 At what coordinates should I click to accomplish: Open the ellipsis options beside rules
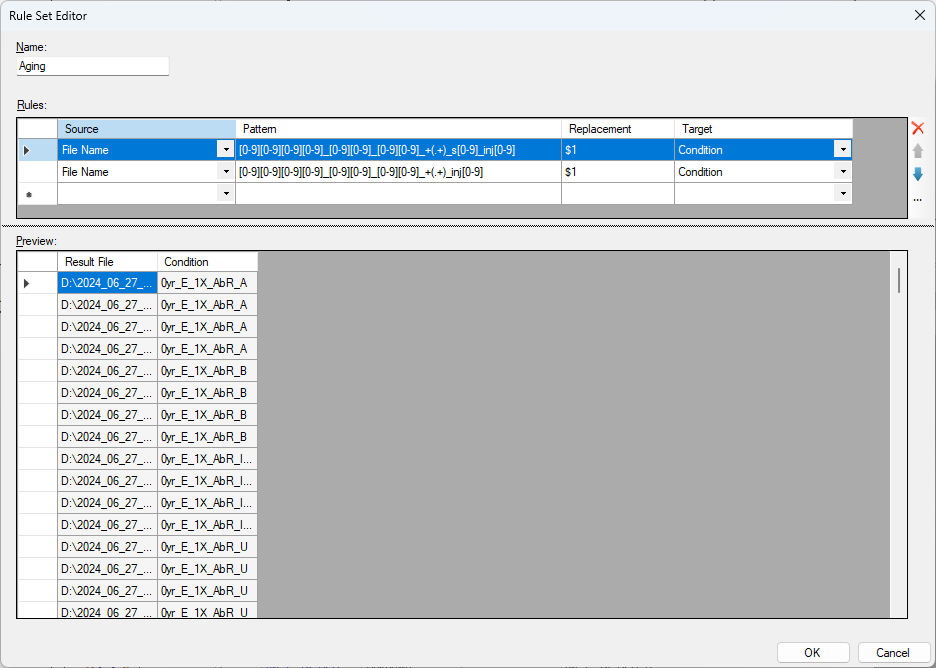[917, 199]
